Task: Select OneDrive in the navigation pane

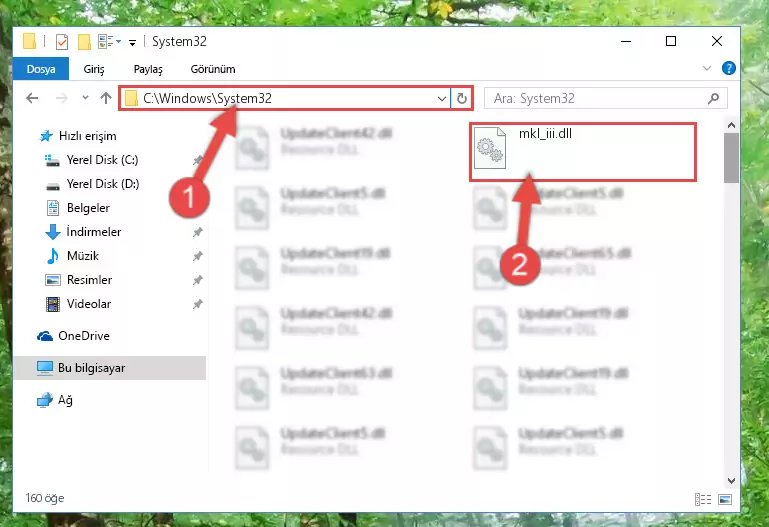Action: 73,336
